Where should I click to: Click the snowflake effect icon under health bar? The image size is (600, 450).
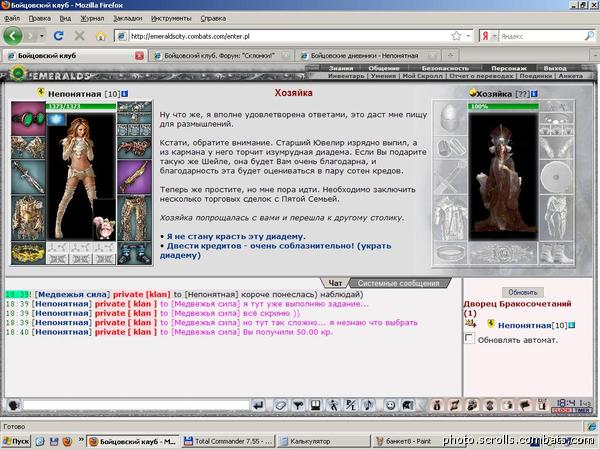[56, 119]
